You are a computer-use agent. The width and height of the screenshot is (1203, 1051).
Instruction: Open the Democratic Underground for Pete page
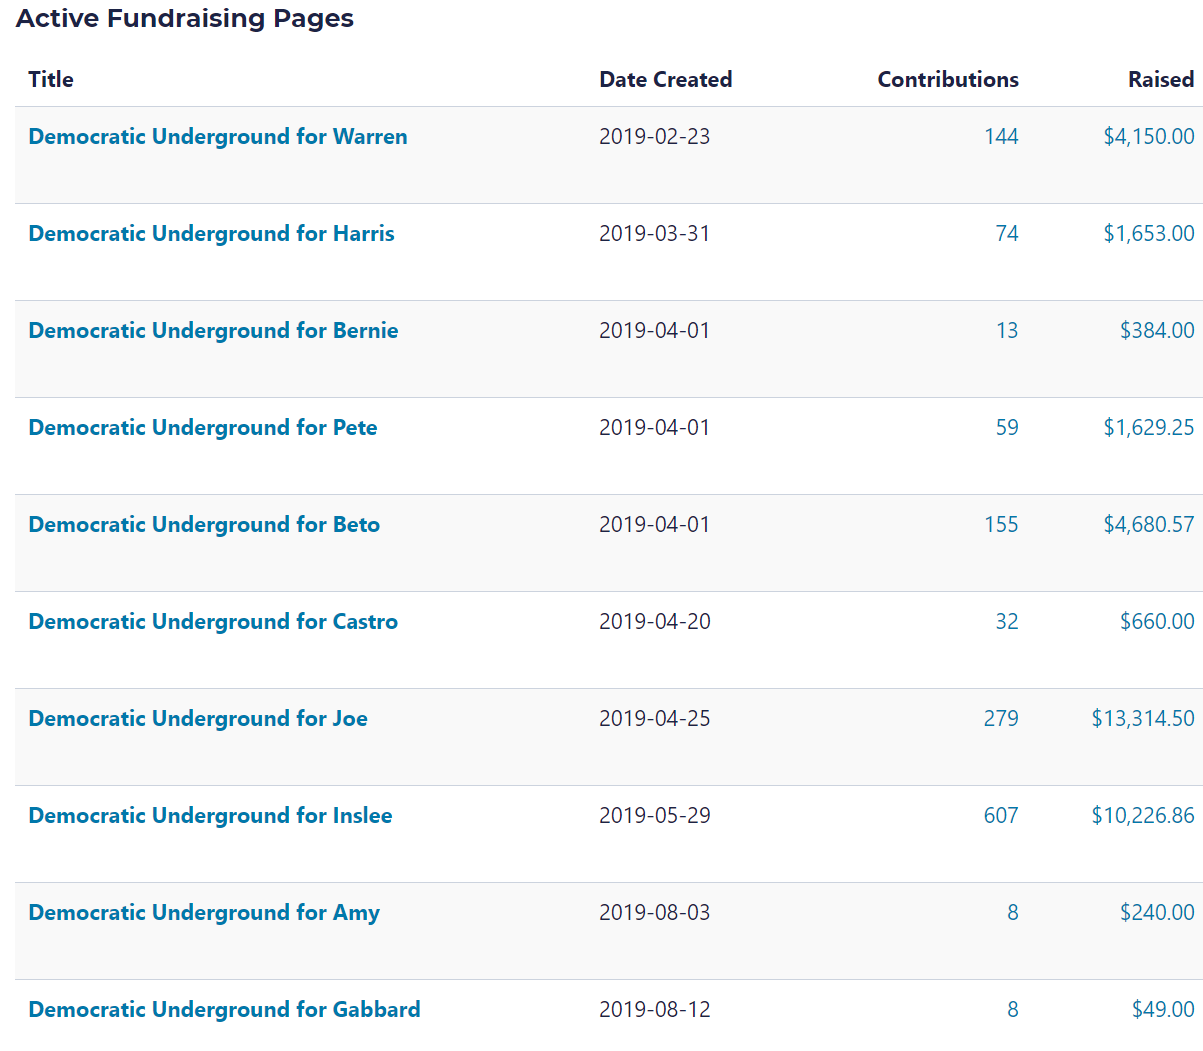tap(203, 428)
